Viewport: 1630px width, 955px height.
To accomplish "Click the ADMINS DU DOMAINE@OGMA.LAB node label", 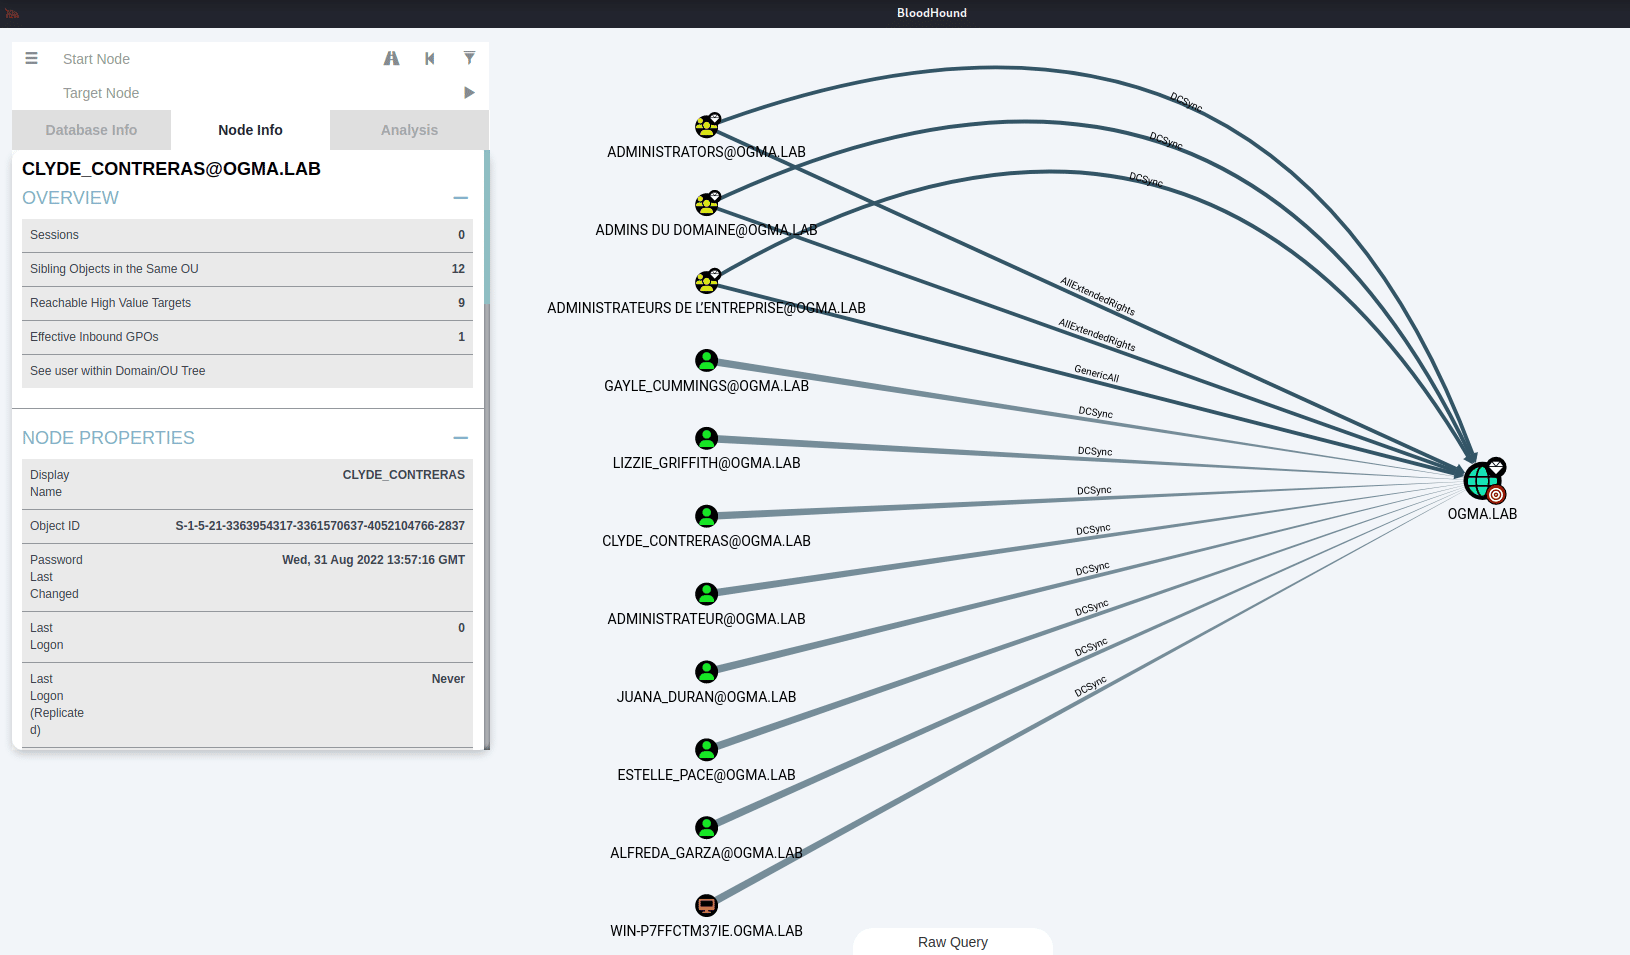I will 706,230.
